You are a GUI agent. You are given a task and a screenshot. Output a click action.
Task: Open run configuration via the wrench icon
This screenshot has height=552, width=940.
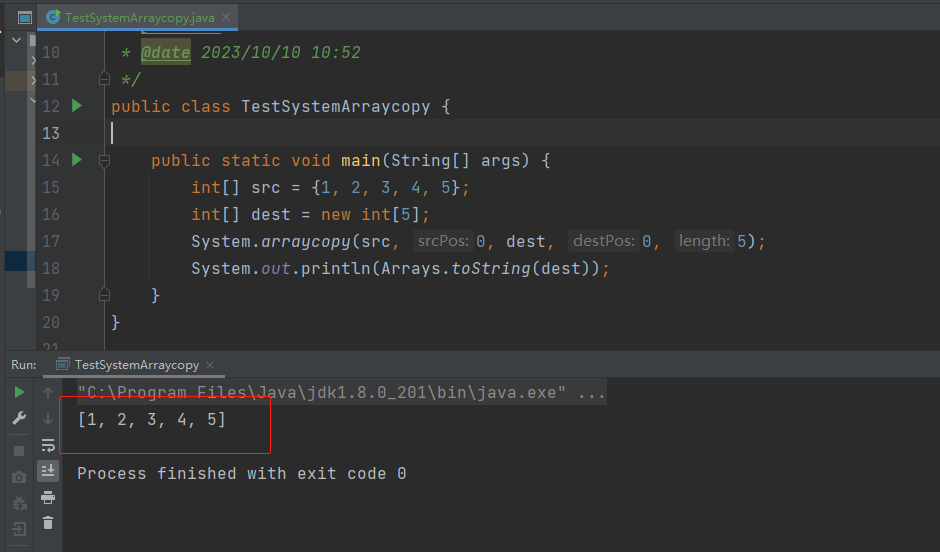19,418
